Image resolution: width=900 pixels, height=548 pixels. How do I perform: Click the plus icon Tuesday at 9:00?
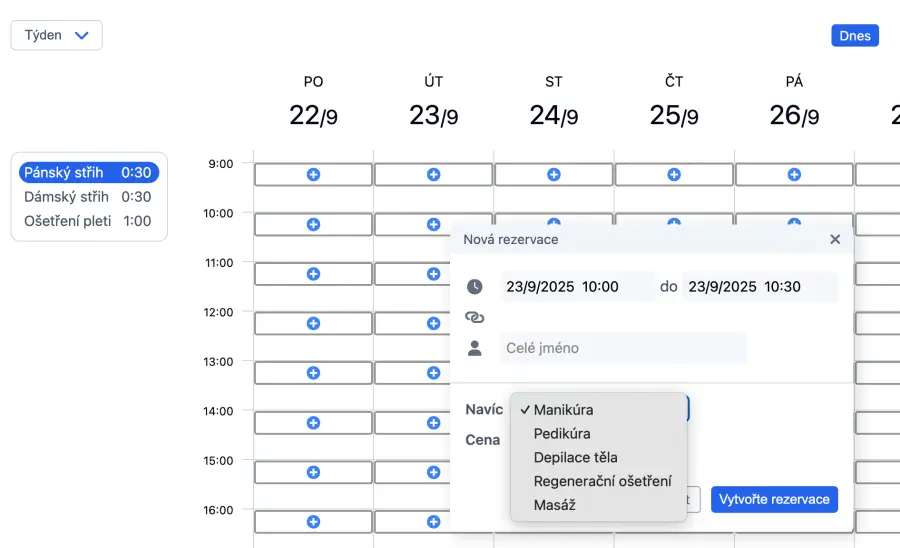(433, 175)
